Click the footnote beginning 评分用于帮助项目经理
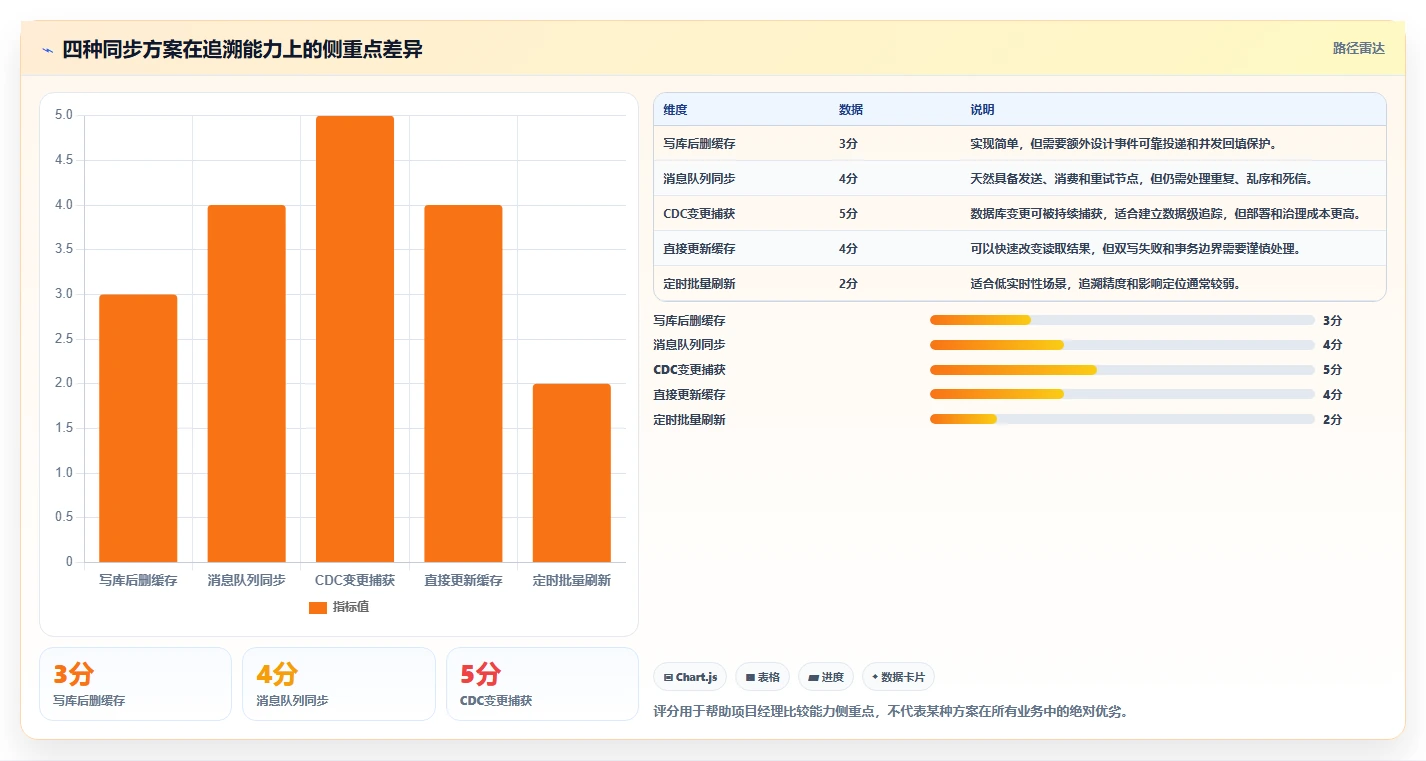Image resolution: width=1426 pixels, height=761 pixels. [x=890, y=712]
